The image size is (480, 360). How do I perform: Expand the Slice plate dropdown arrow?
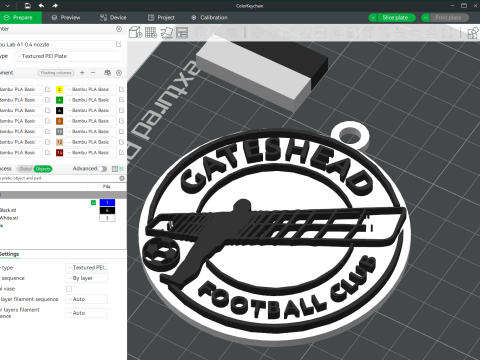(x=373, y=17)
